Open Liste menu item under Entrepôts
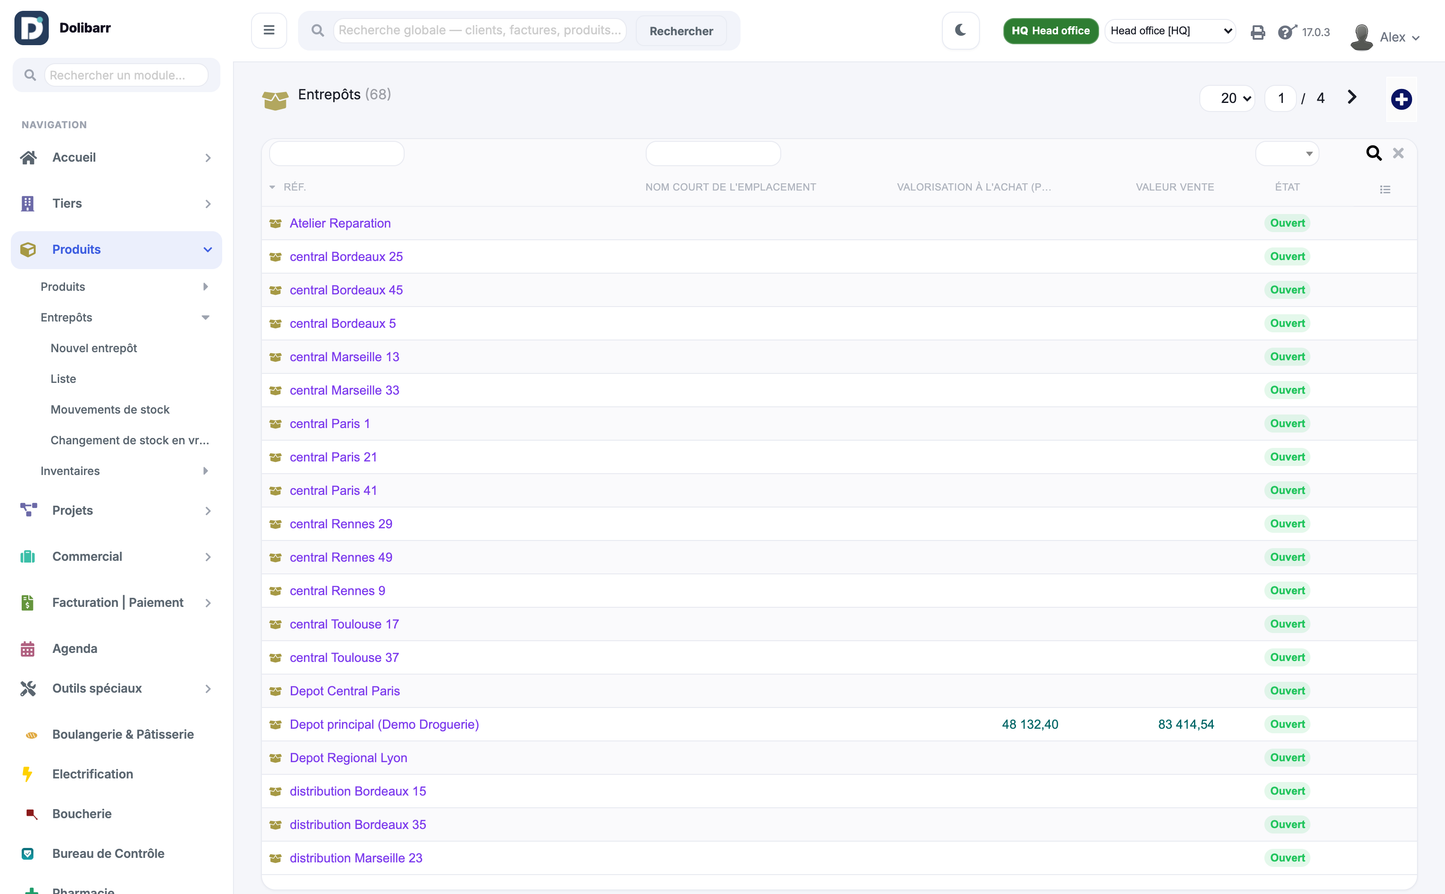The image size is (1445, 894). pos(63,379)
